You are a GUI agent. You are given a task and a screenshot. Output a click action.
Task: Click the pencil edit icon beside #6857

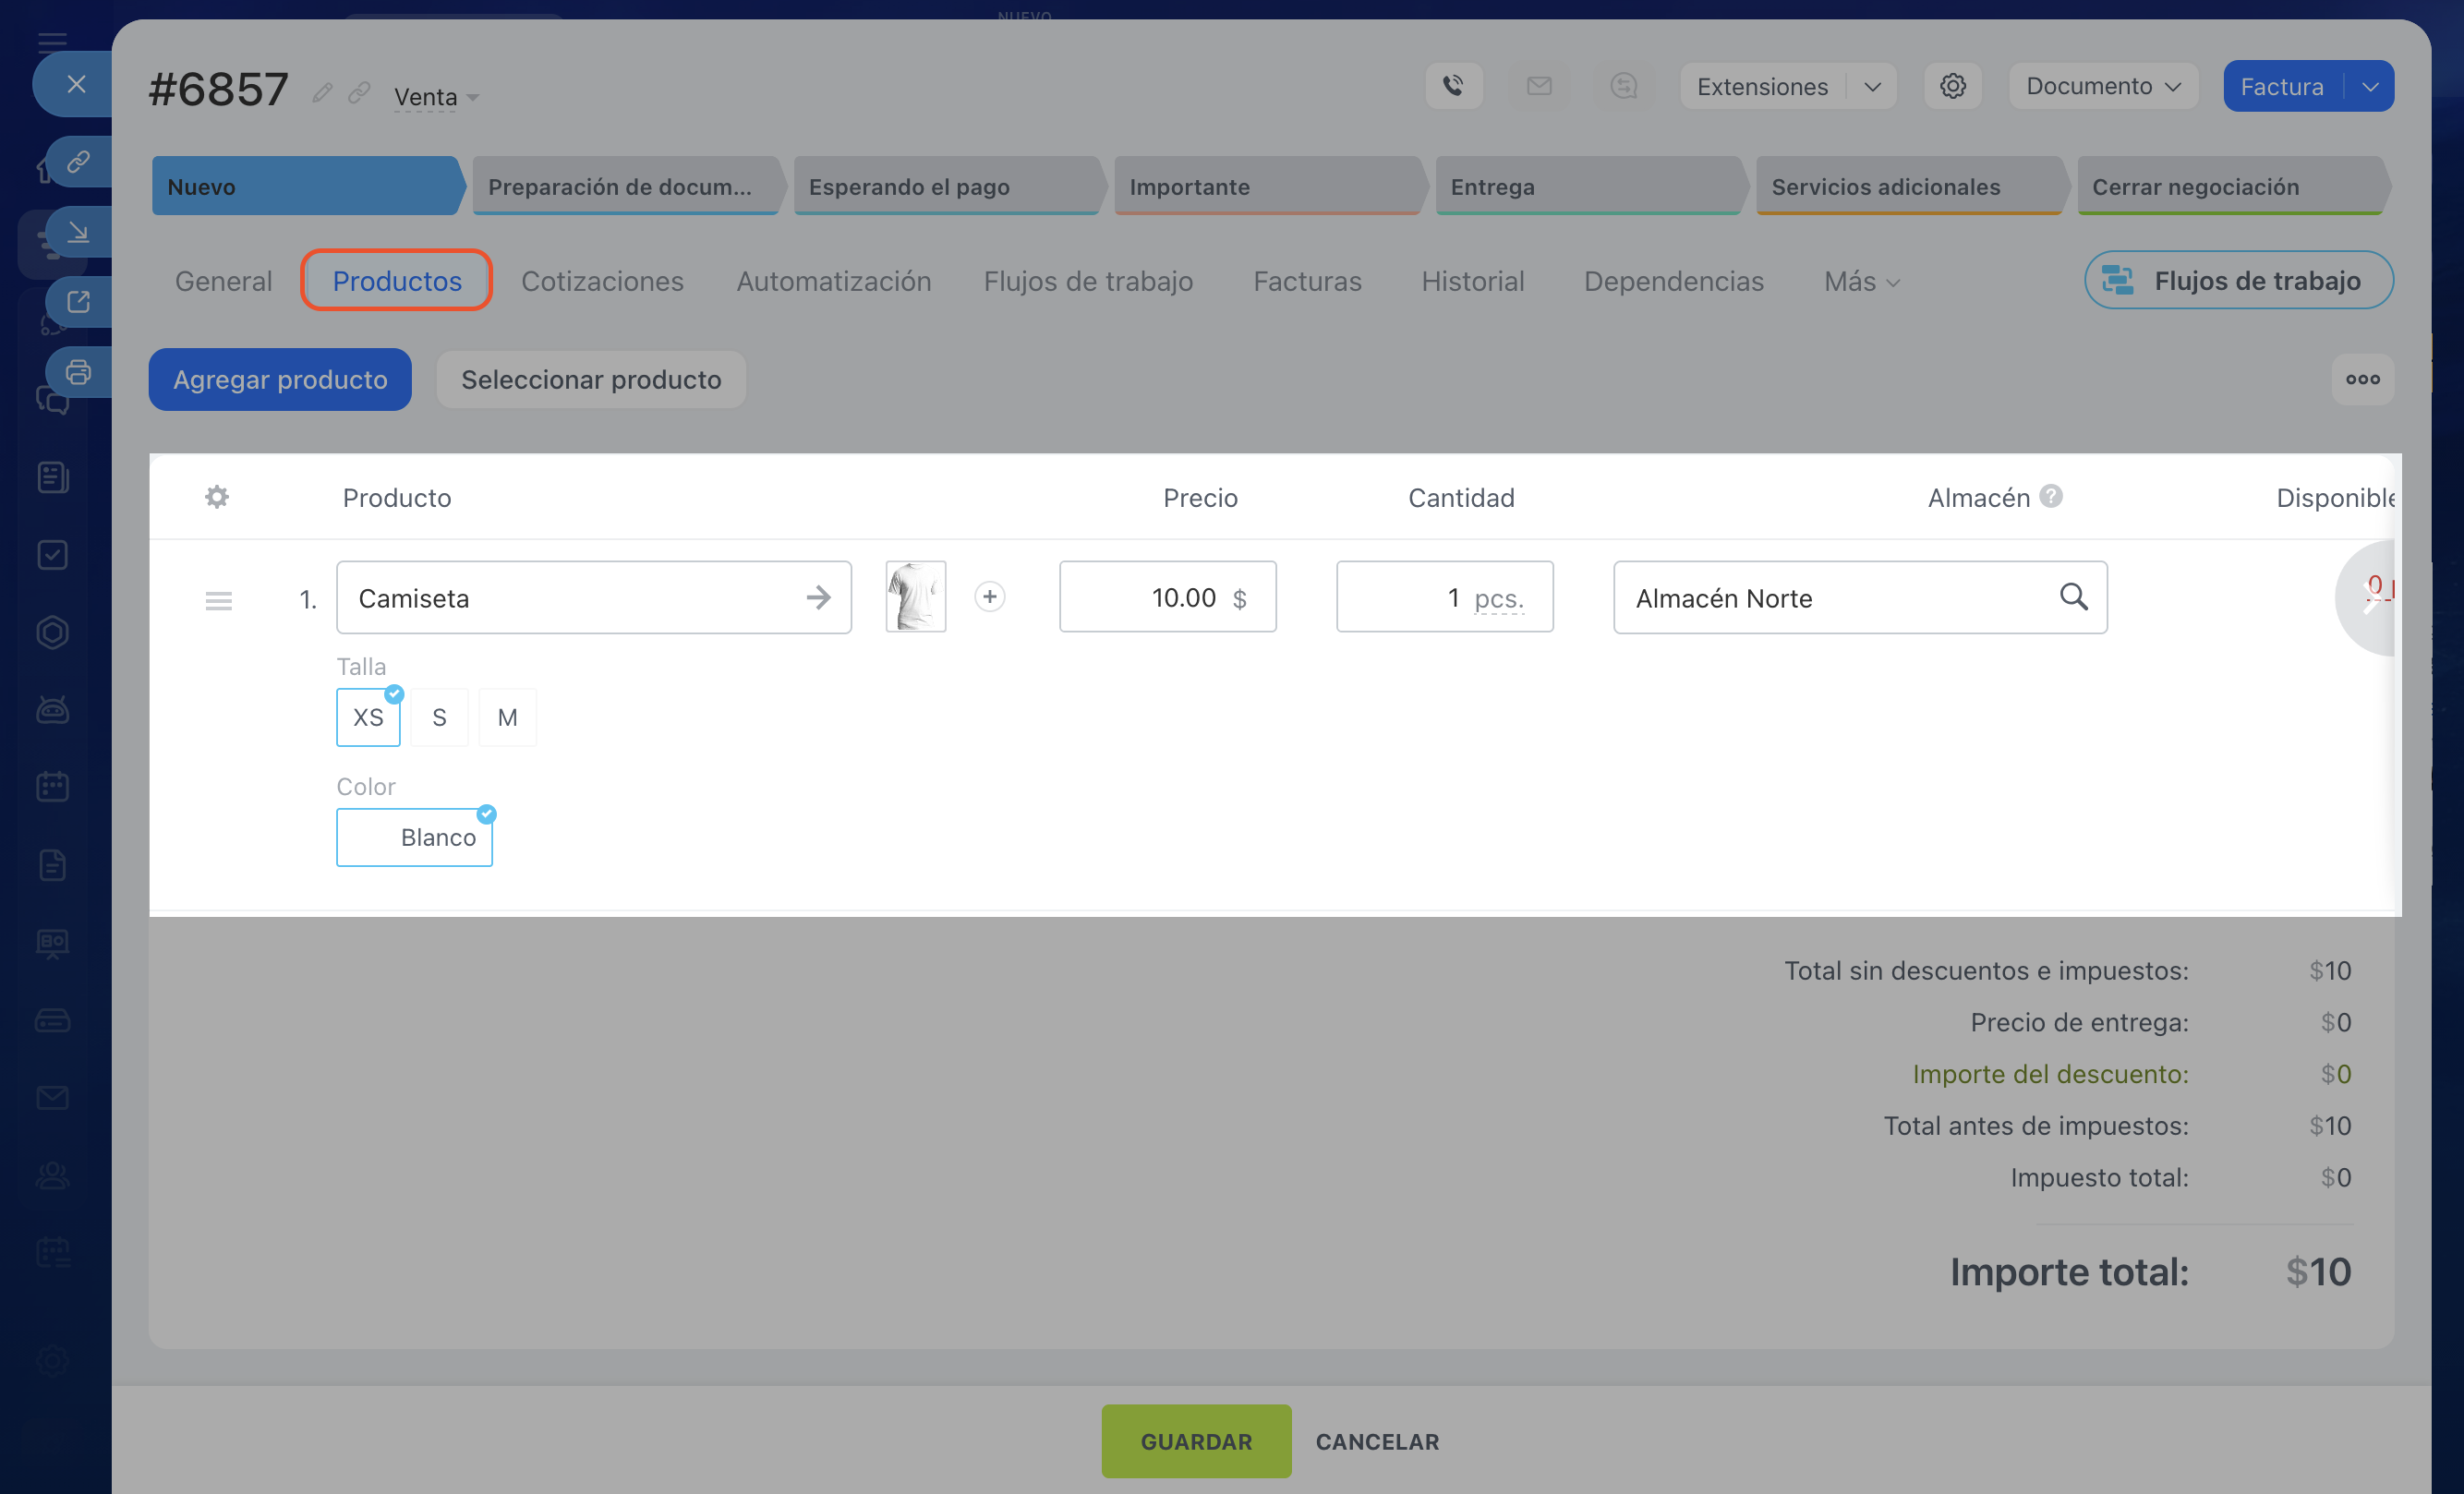322,93
